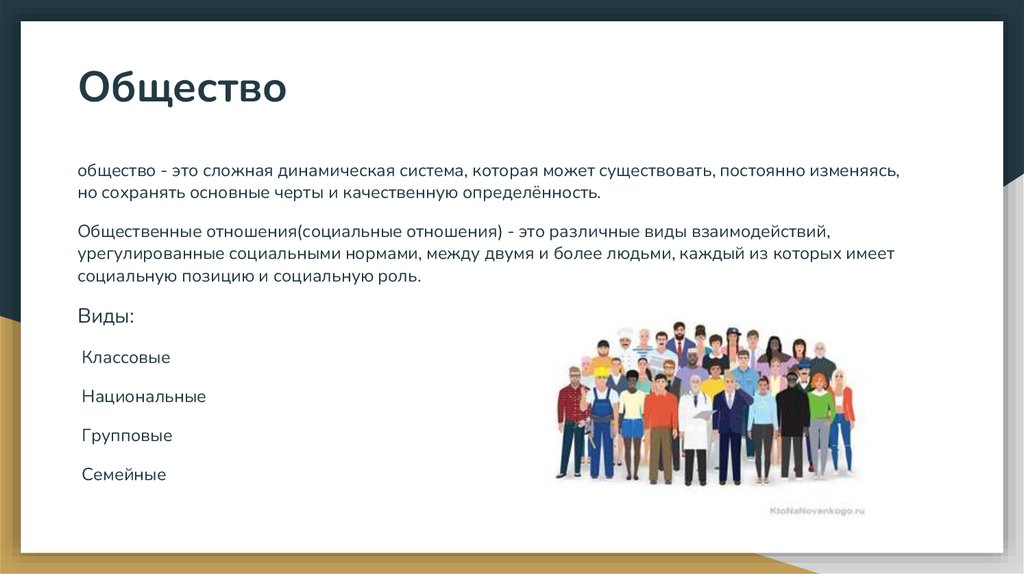Select the "Семейные" list item
Image resolution: width=1024 pixels, height=574 pixels.
[124, 475]
